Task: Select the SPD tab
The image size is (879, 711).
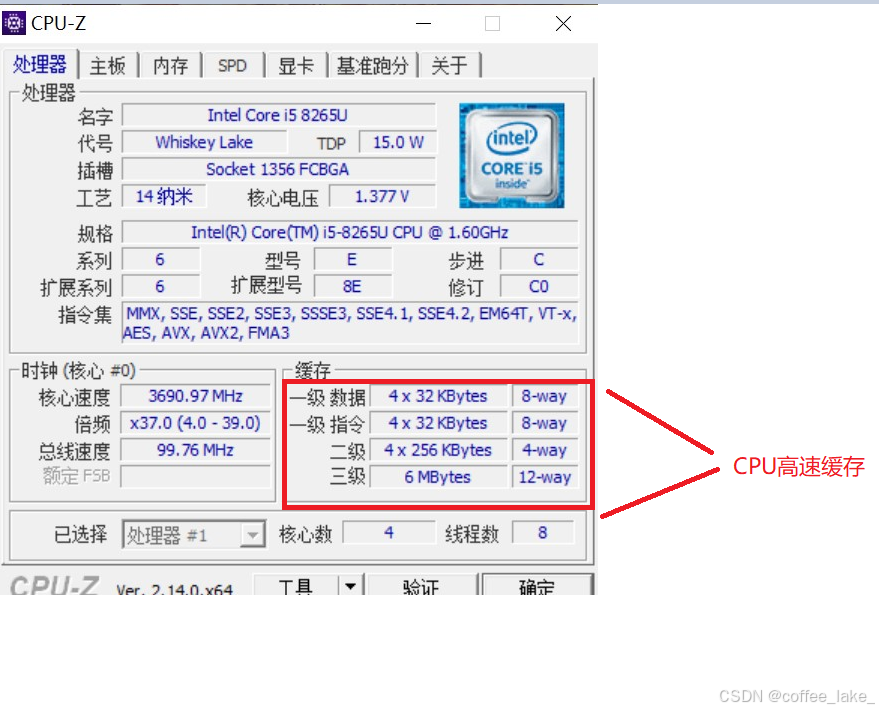Action: [x=232, y=66]
